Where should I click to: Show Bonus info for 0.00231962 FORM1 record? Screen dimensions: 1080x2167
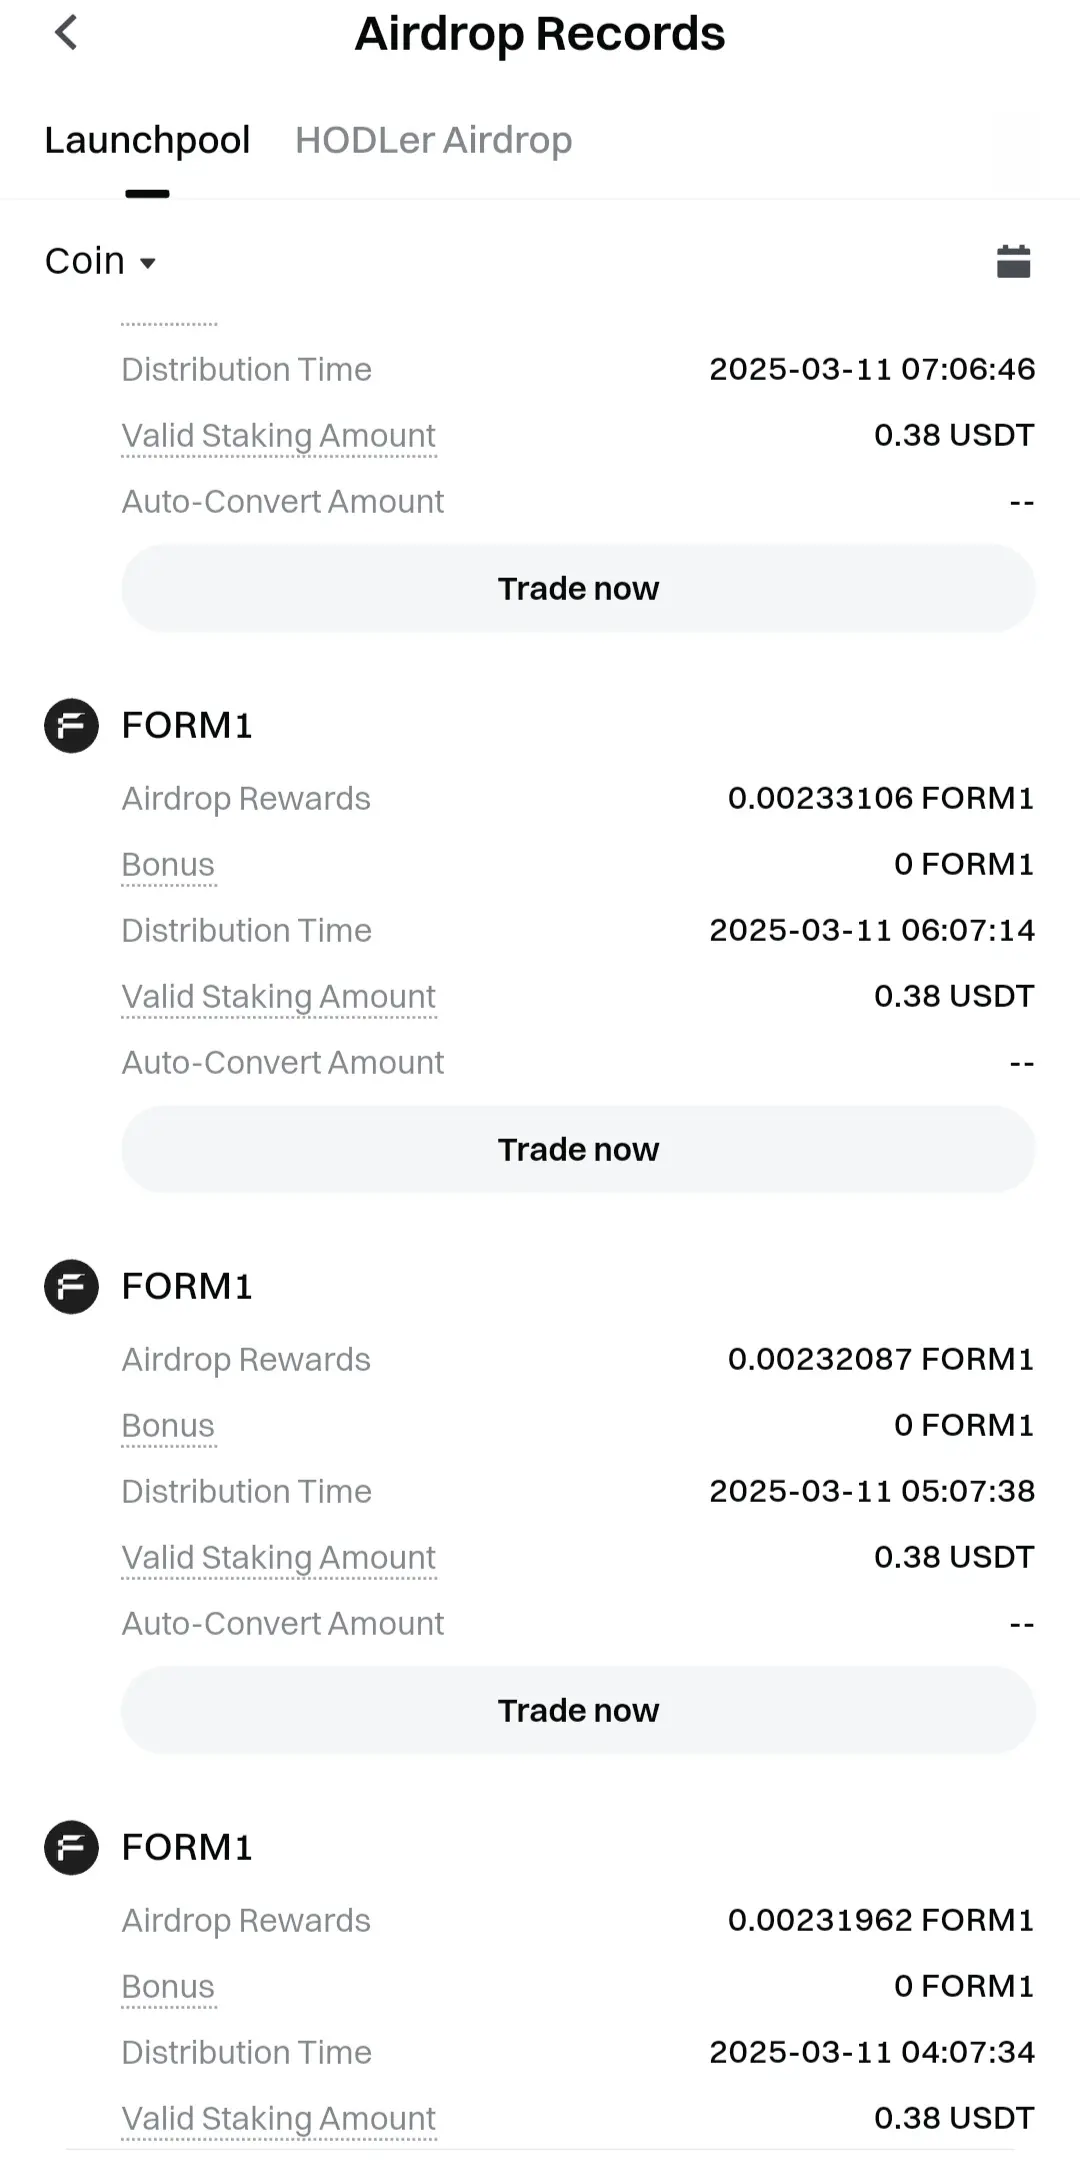pyautogui.click(x=168, y=1986)
